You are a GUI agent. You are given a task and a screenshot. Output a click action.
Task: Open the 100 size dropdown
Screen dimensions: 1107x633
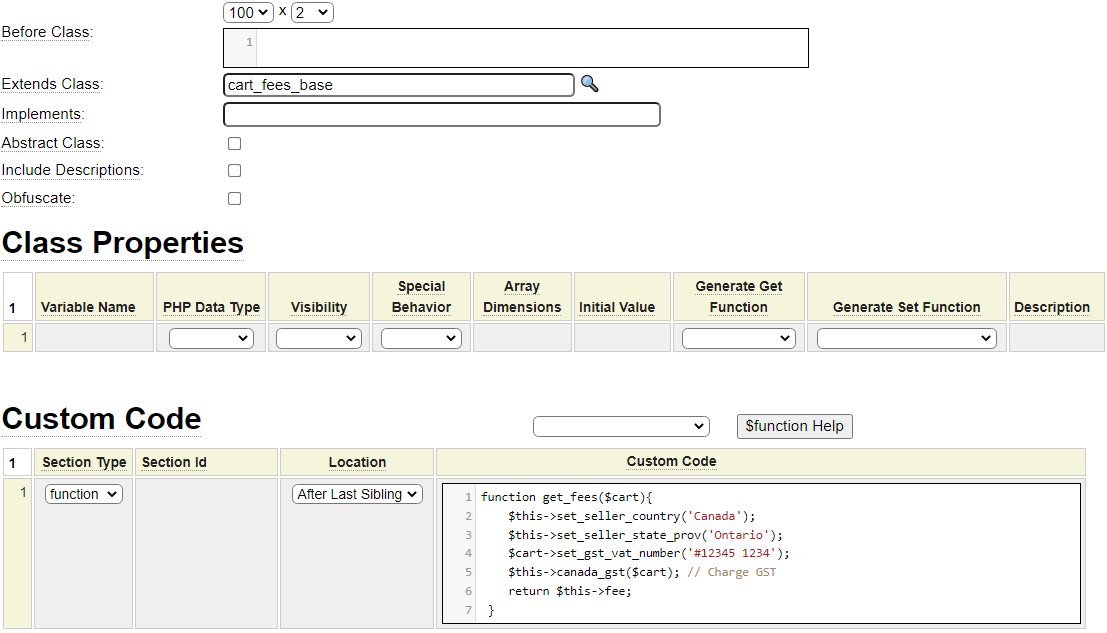coord(248,12)
